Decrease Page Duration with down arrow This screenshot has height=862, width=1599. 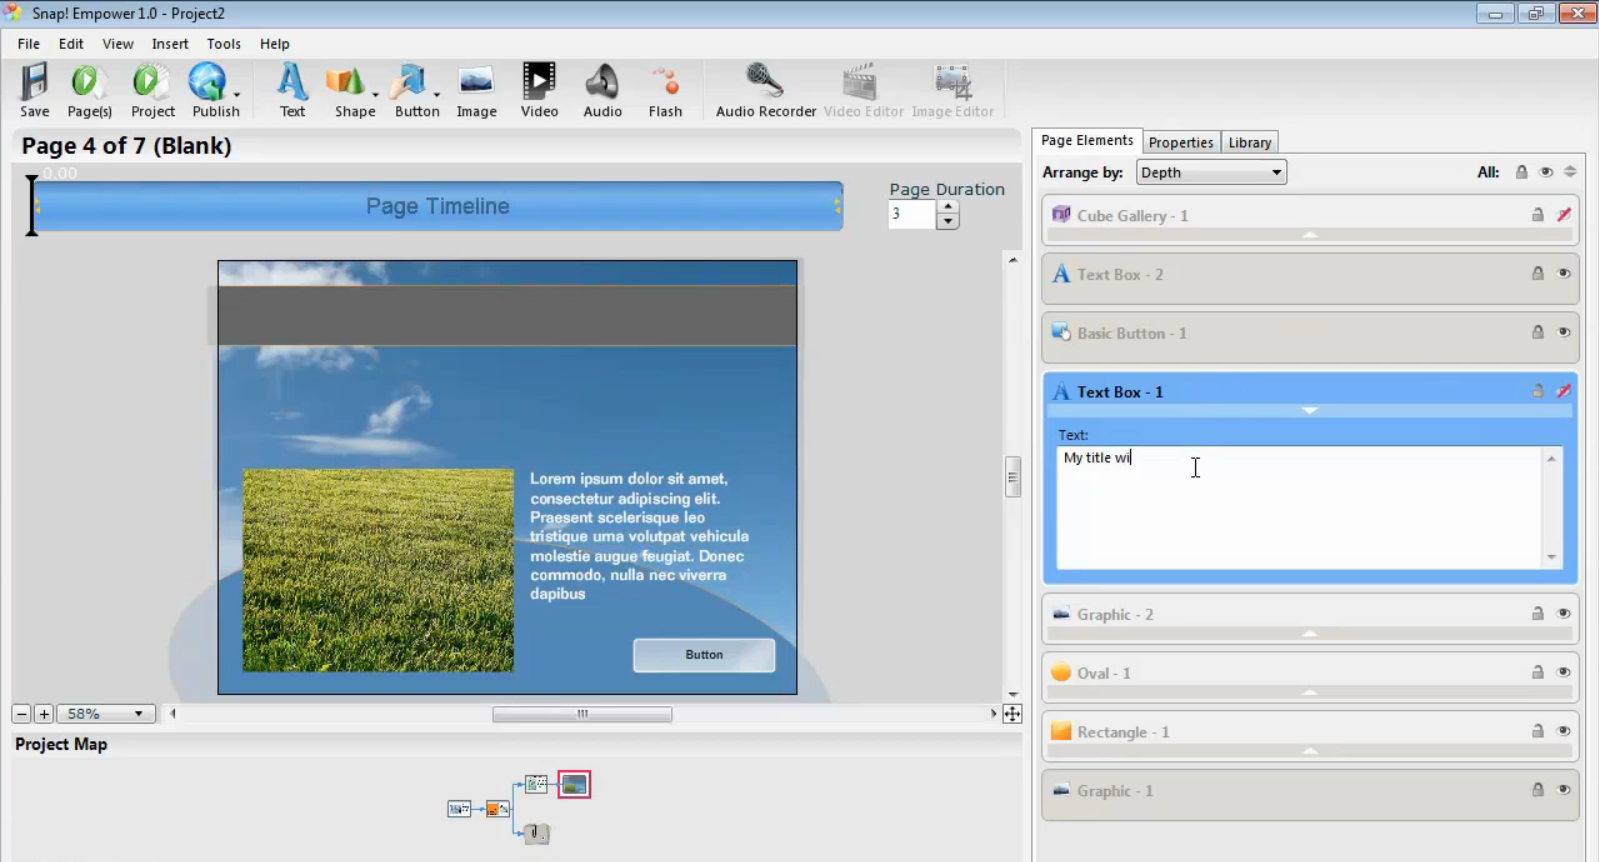point(948,221)
